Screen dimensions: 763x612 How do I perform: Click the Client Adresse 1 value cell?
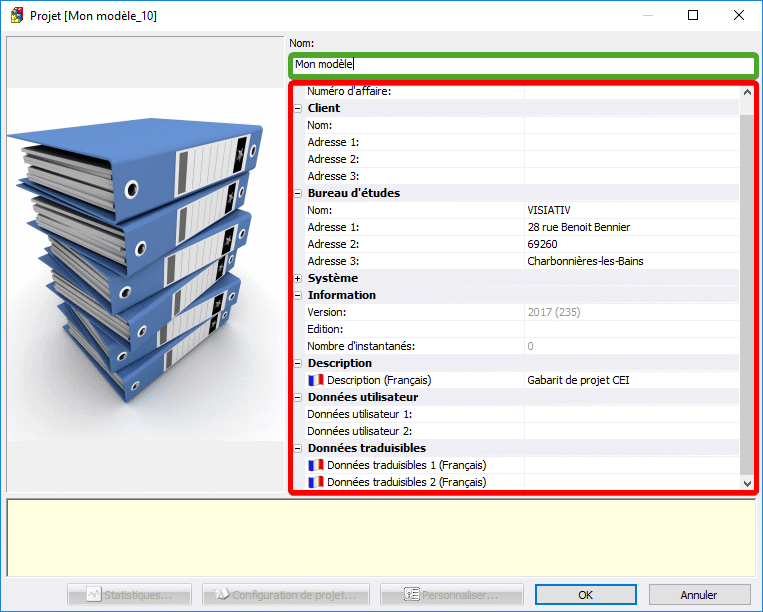(631, 142)
